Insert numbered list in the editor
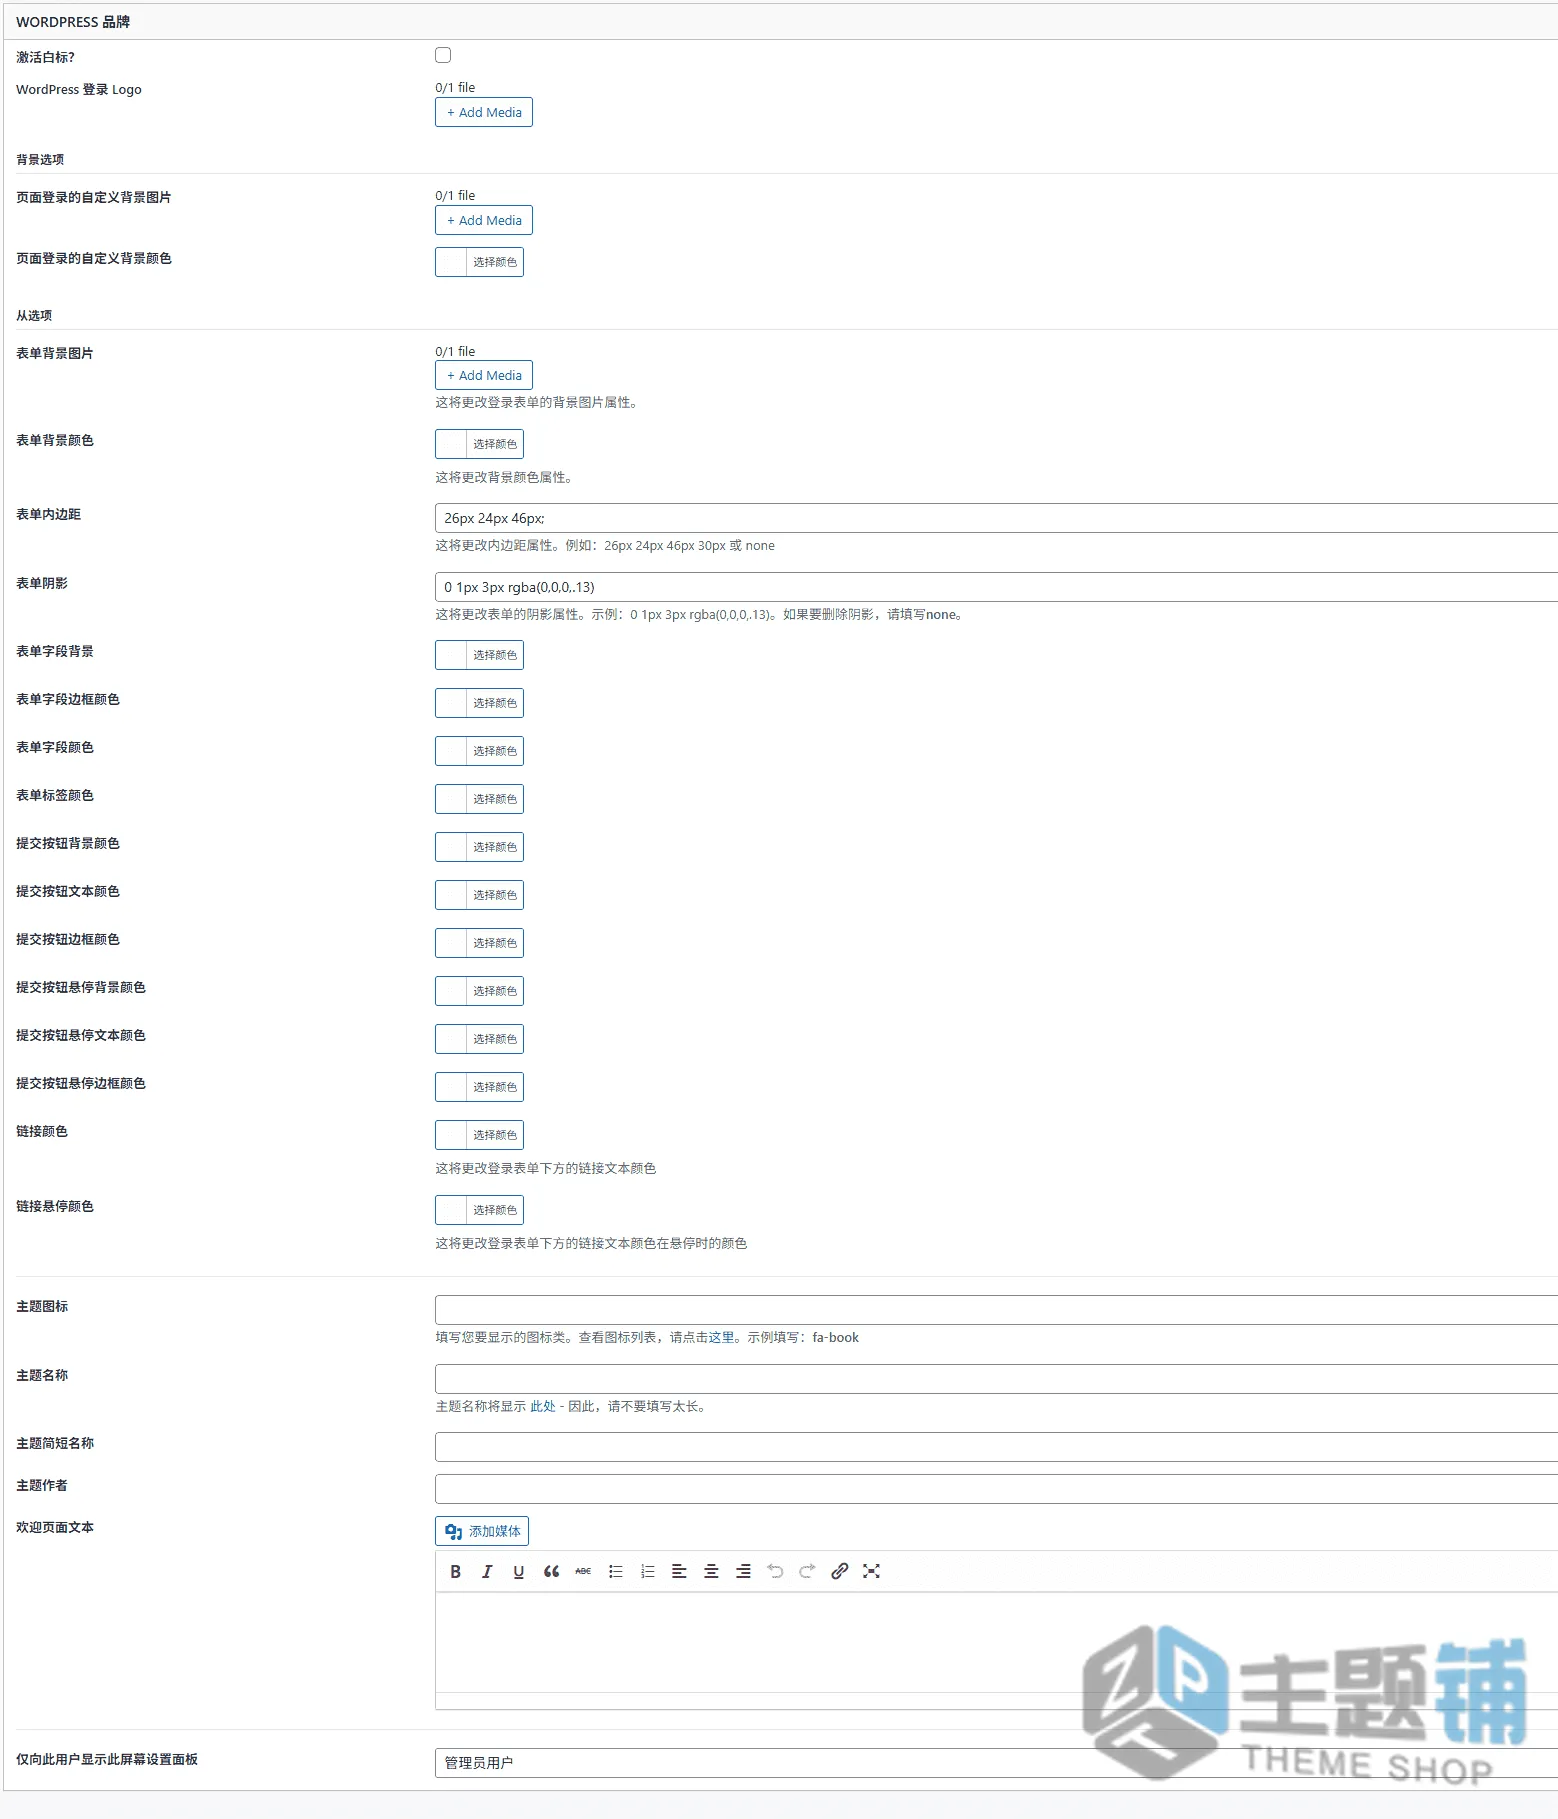Viewport: 1558px width, 1819px height. point(647,1571)
